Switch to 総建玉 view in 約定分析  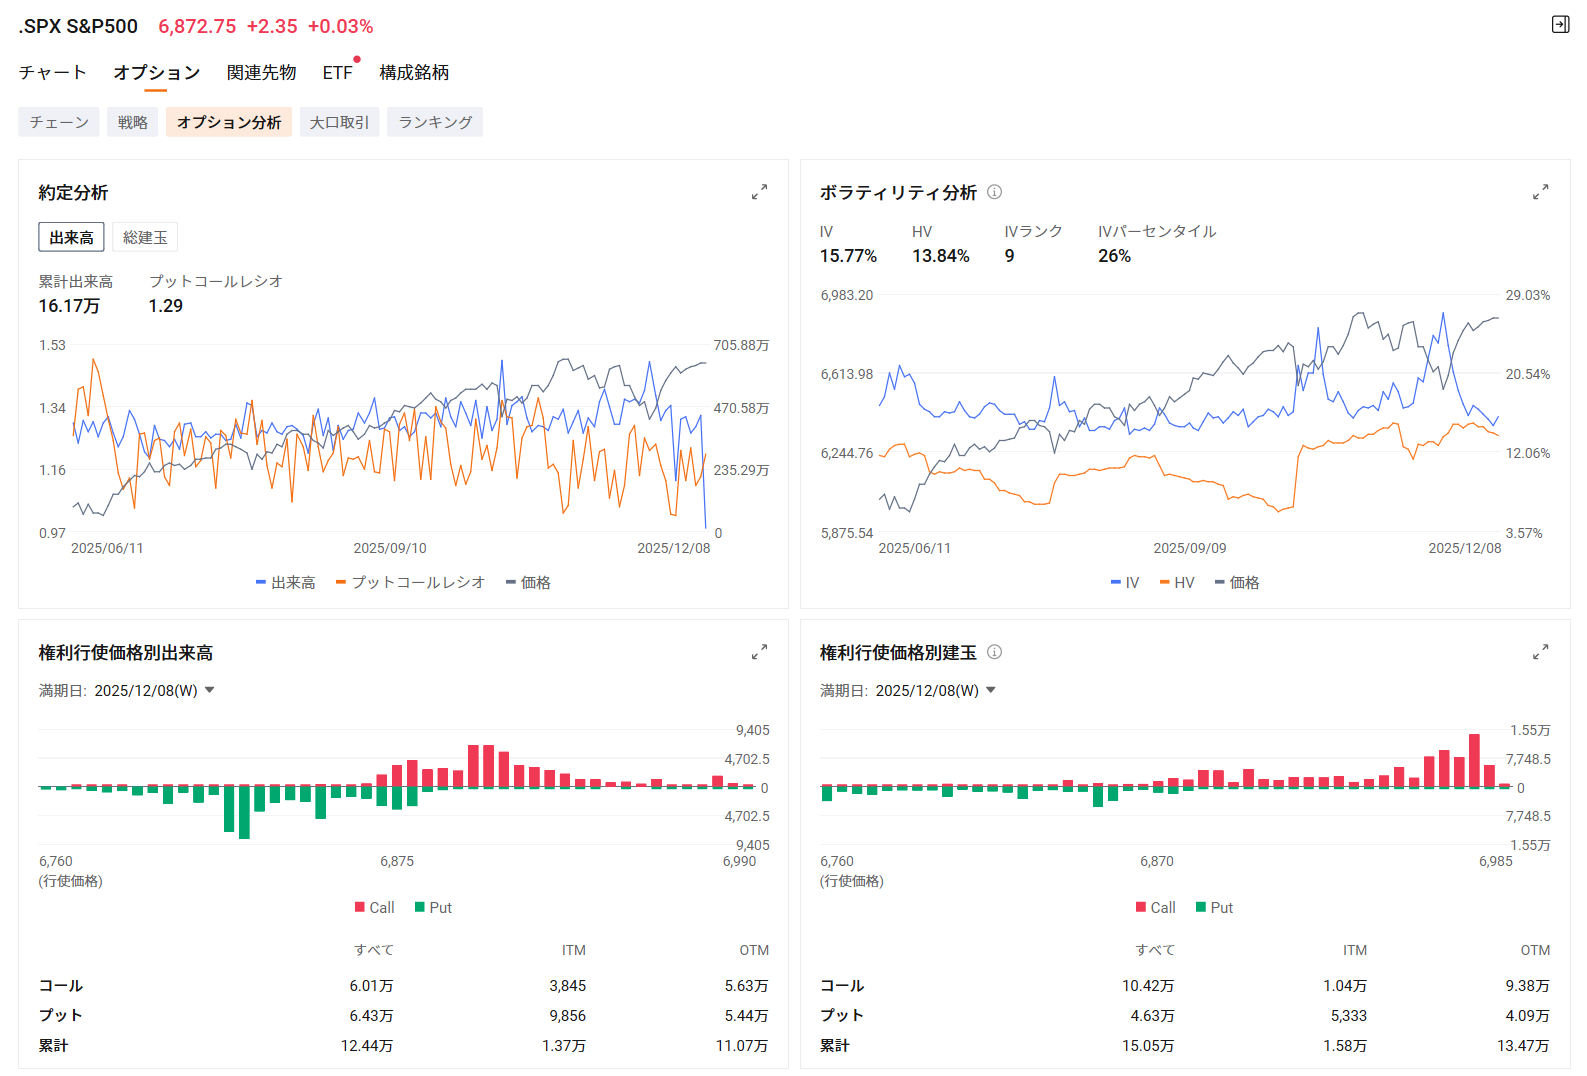(145, 237)
